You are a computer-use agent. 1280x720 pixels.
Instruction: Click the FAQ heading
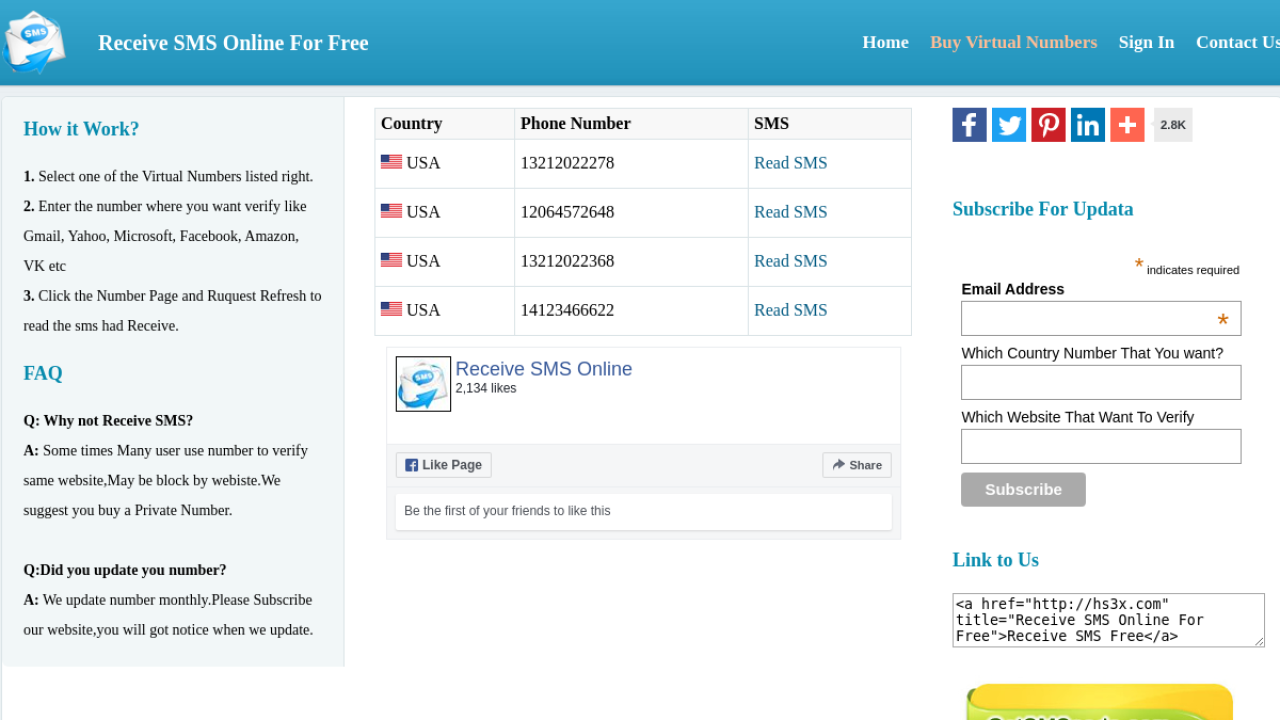click(x=43, y=373)
